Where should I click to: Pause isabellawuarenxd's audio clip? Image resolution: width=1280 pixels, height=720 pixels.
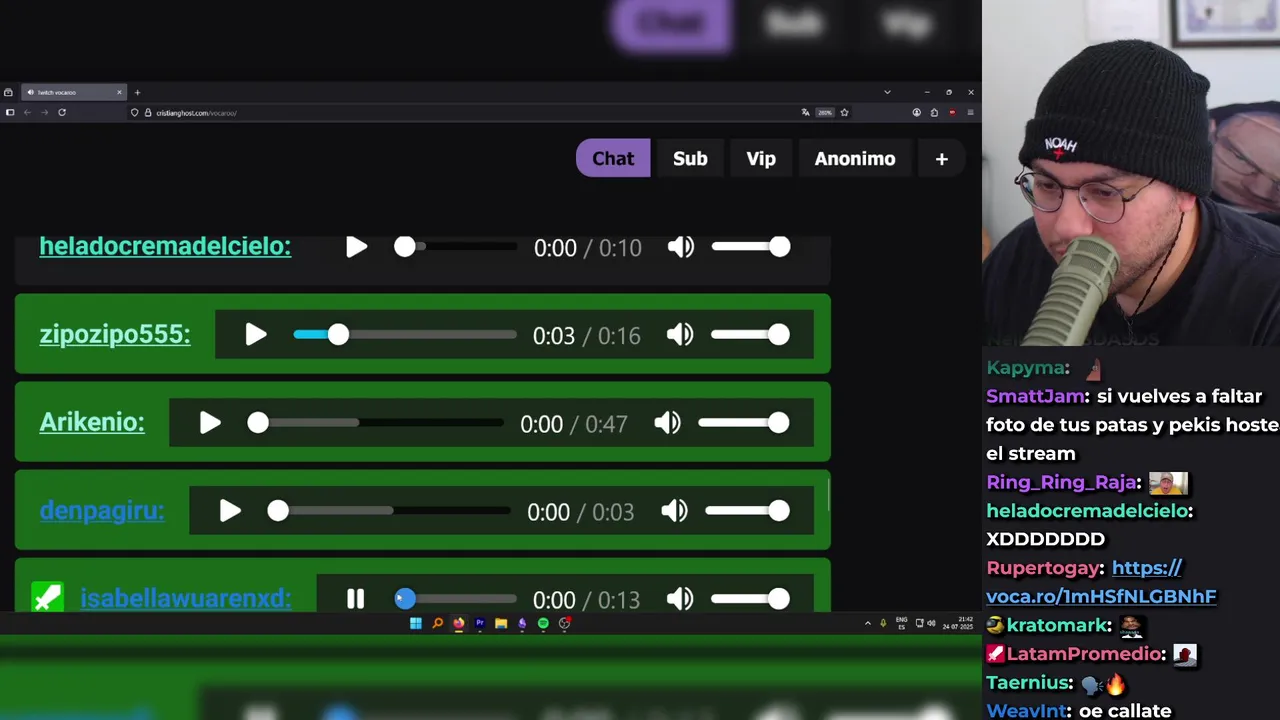click(x=355, y=599)
